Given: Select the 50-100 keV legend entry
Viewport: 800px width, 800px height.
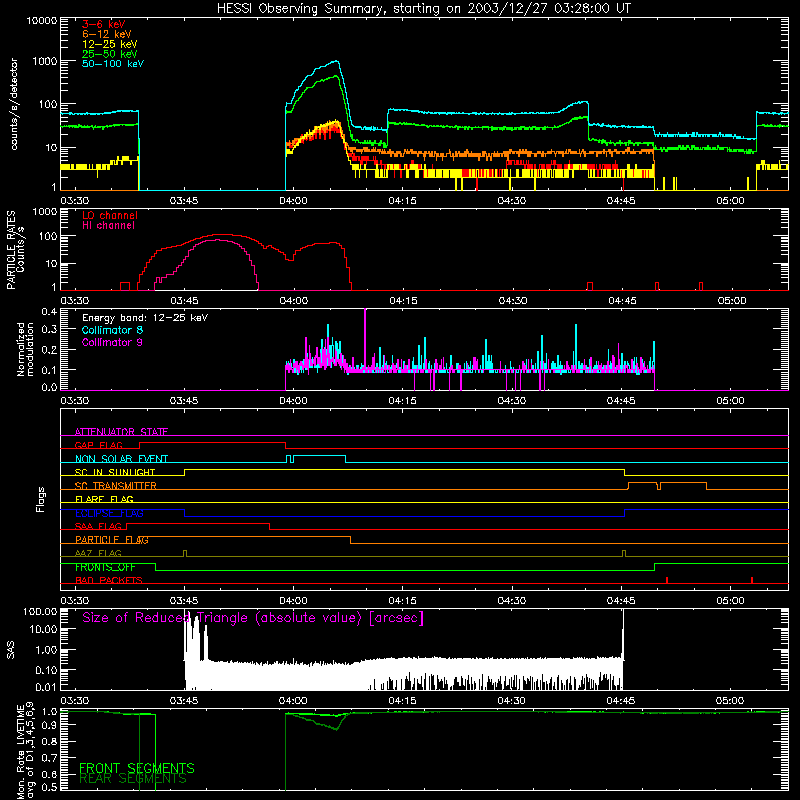Looking at the screenshot, I should click(x=113, y=64).
